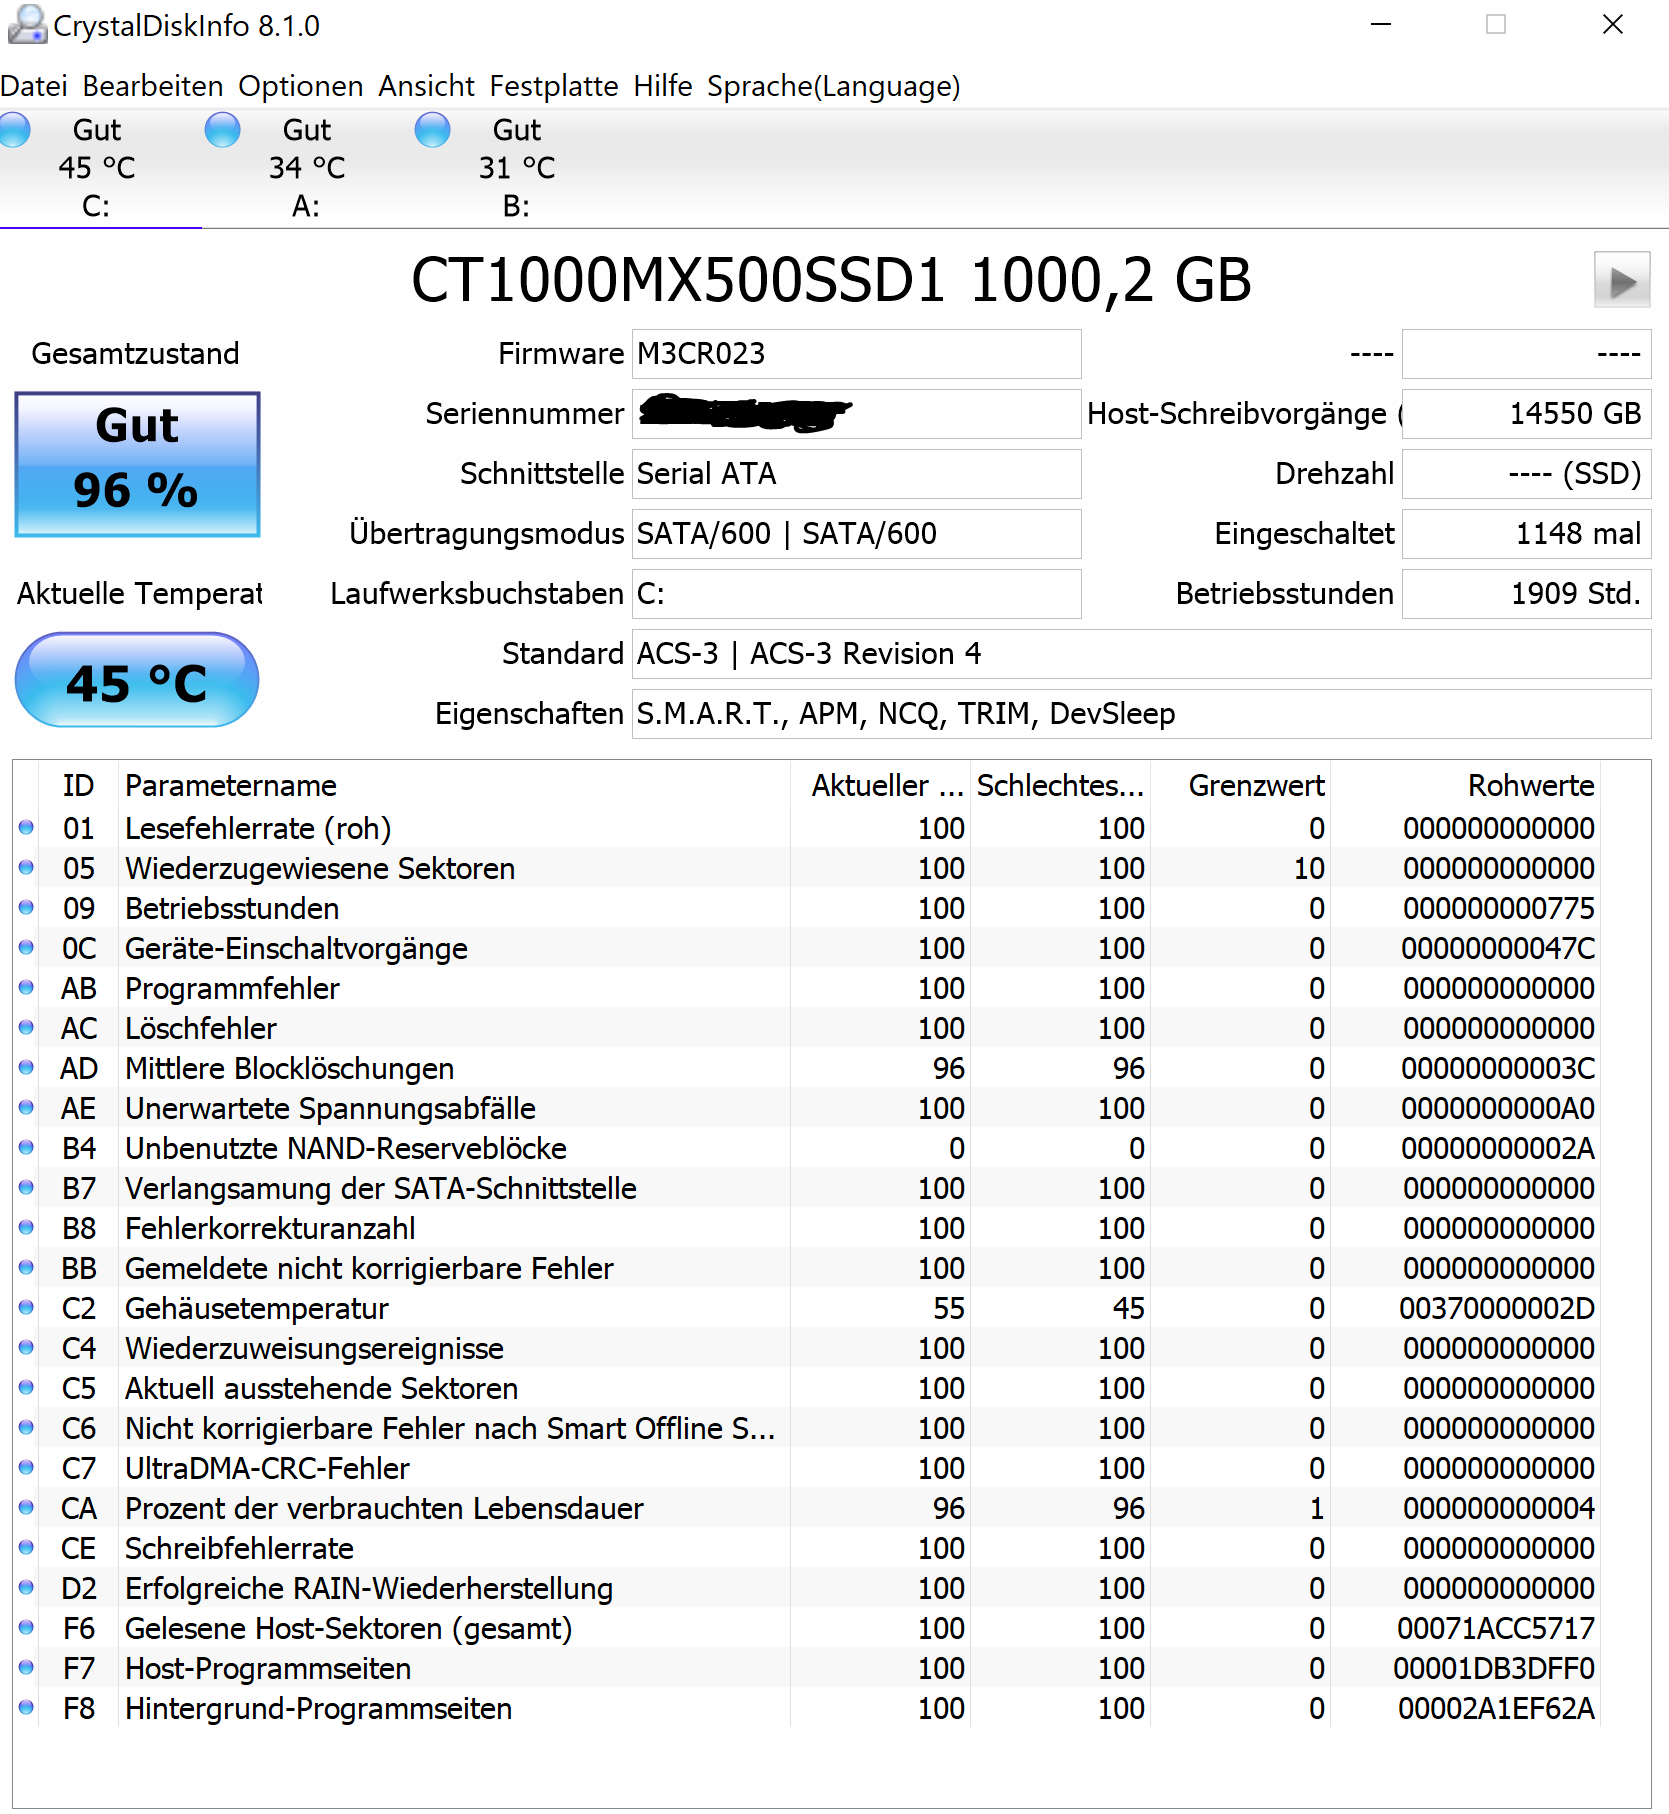Image resolution: width=1669 pixels, height=1814 pixels.
Task: Switch to drive B: disk tab
Action: click(517, 168)
